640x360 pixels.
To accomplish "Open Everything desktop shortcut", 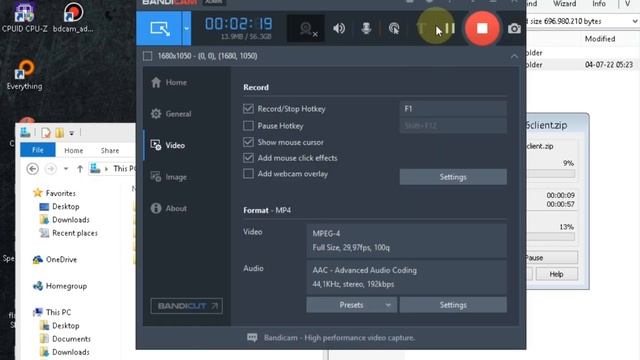I will [x=24, y=75].
